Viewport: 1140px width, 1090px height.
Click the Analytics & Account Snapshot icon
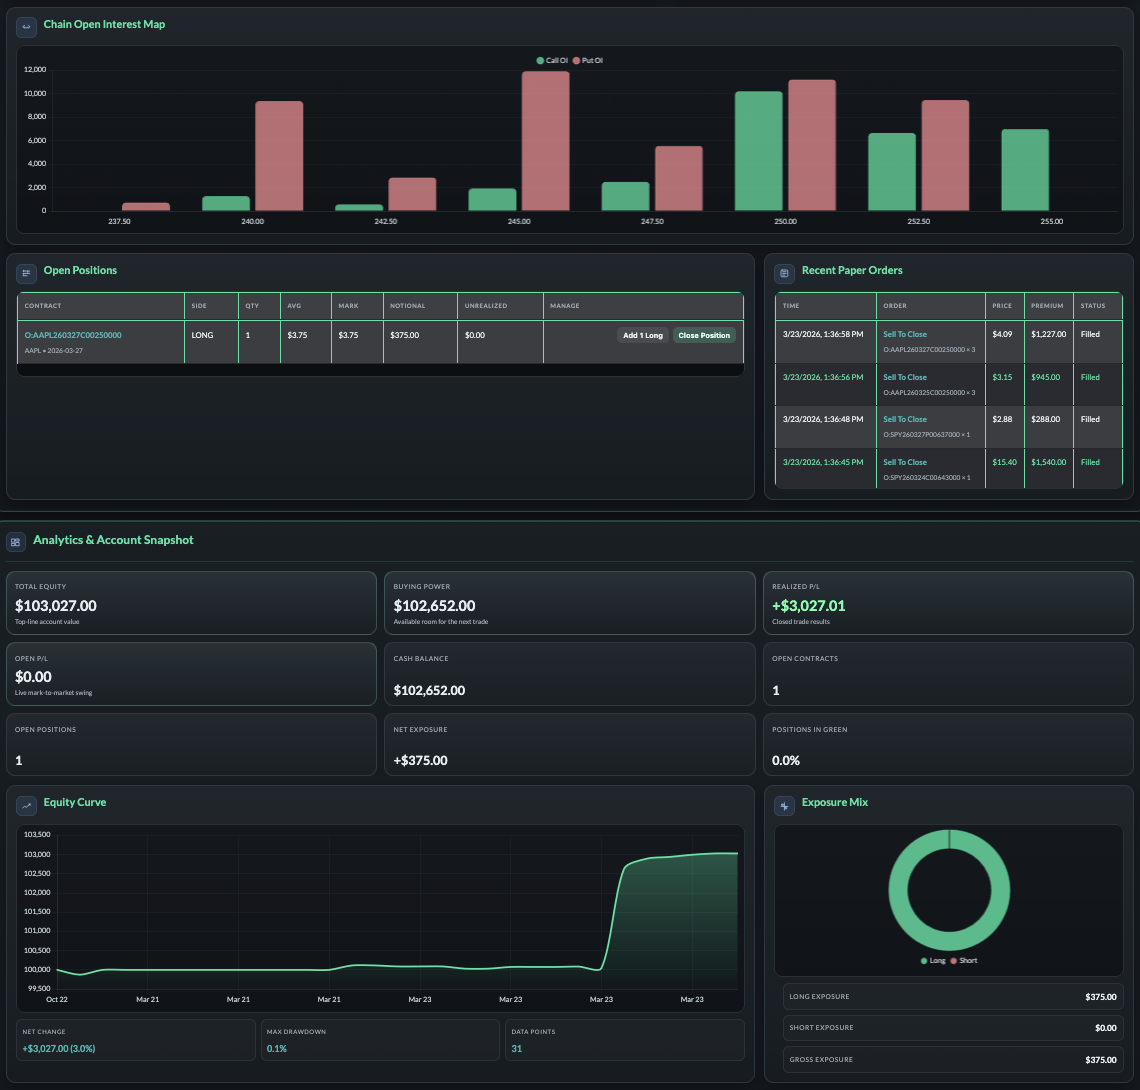[15, 541]
